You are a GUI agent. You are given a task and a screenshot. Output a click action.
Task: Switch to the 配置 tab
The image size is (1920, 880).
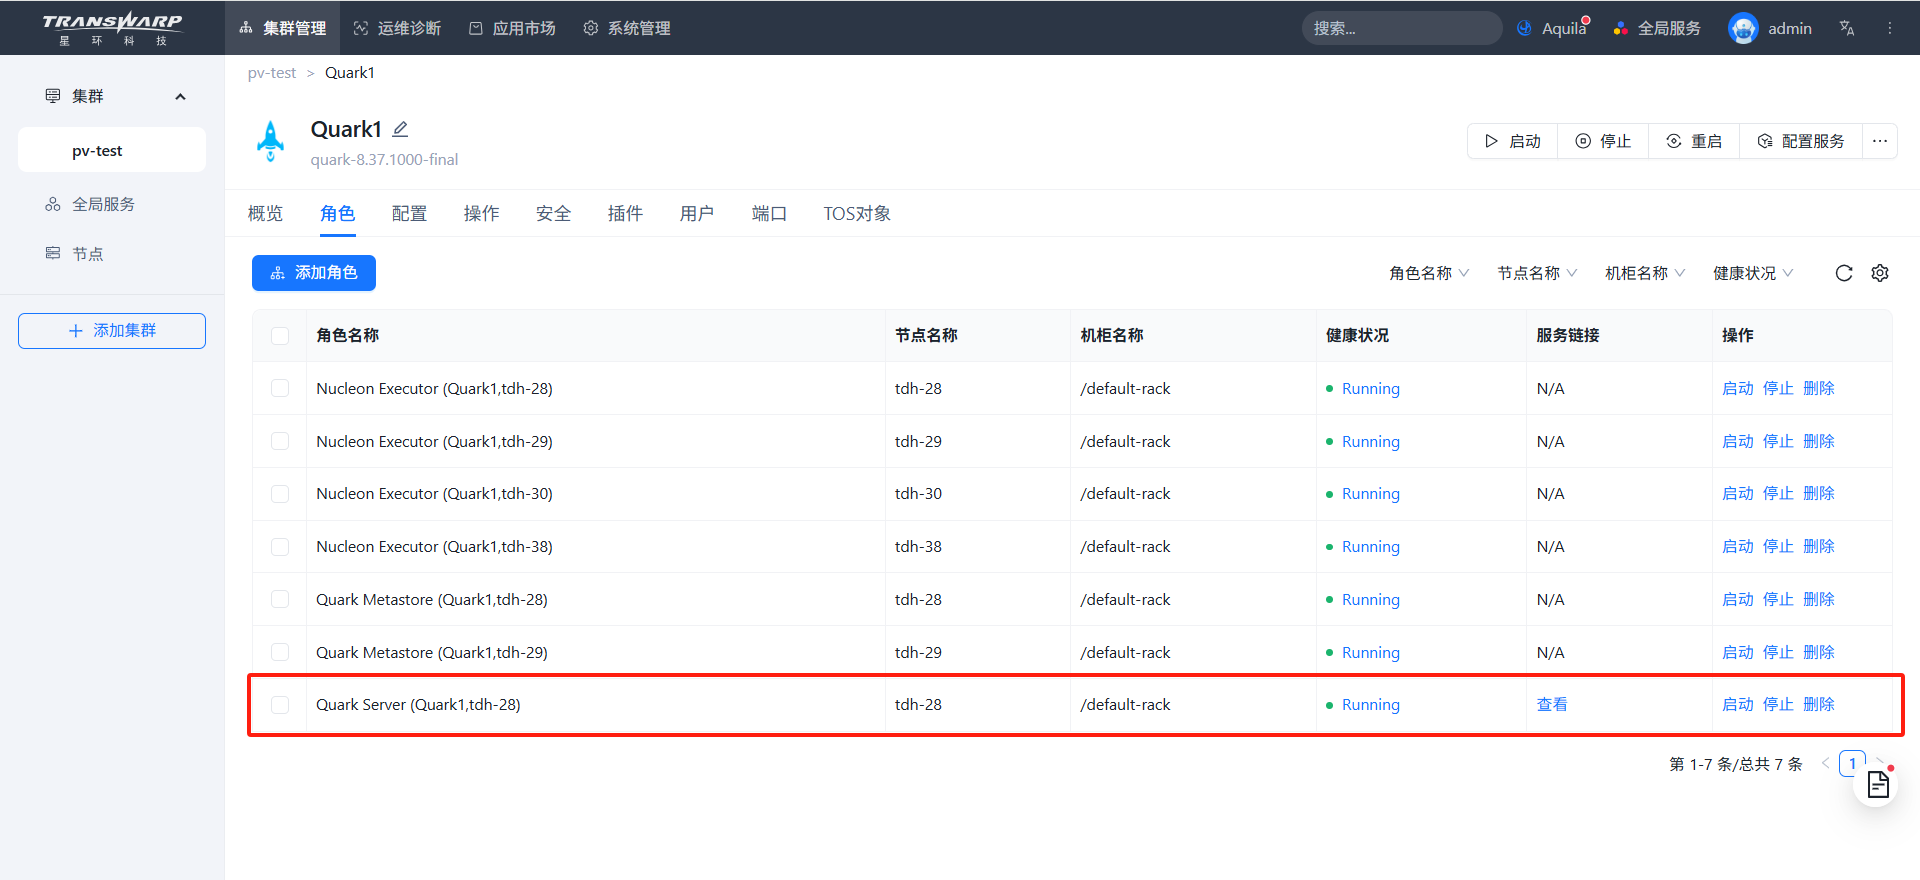pyautogui.click(x=409, y=213)
